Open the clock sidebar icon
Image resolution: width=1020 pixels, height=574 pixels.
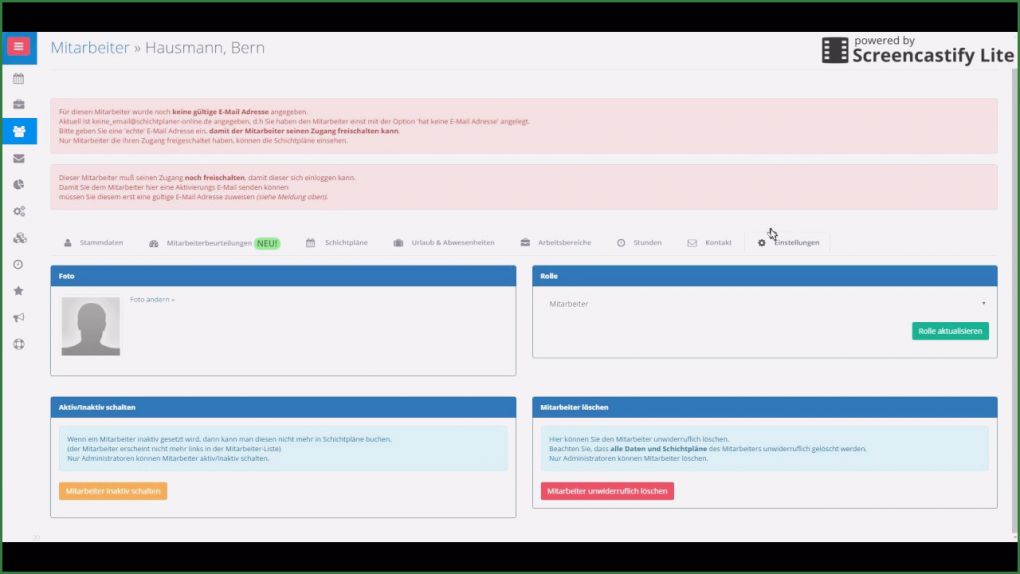18,264
